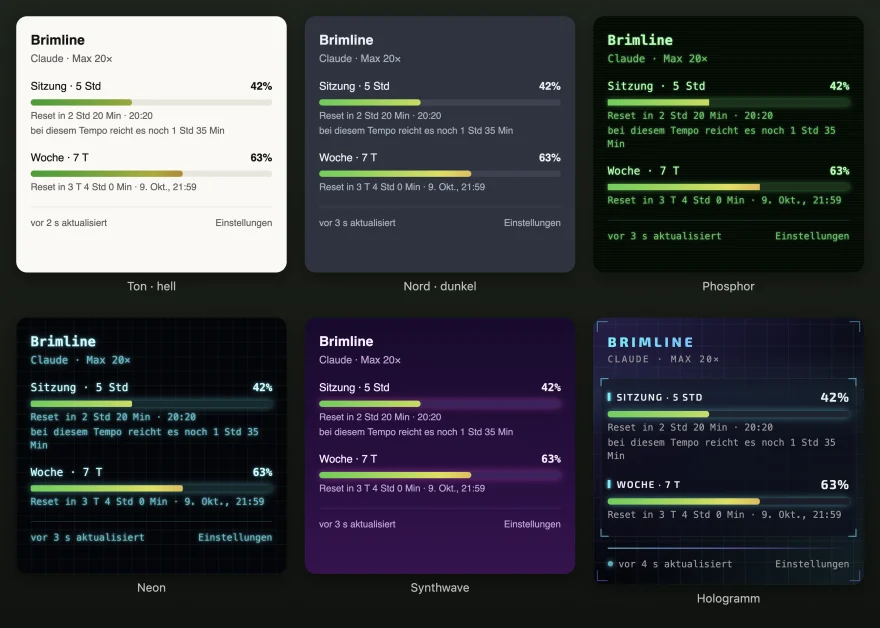Select the "Nord · dunkel" theme label
Screen dimensions: 880x628
[440, 286]
